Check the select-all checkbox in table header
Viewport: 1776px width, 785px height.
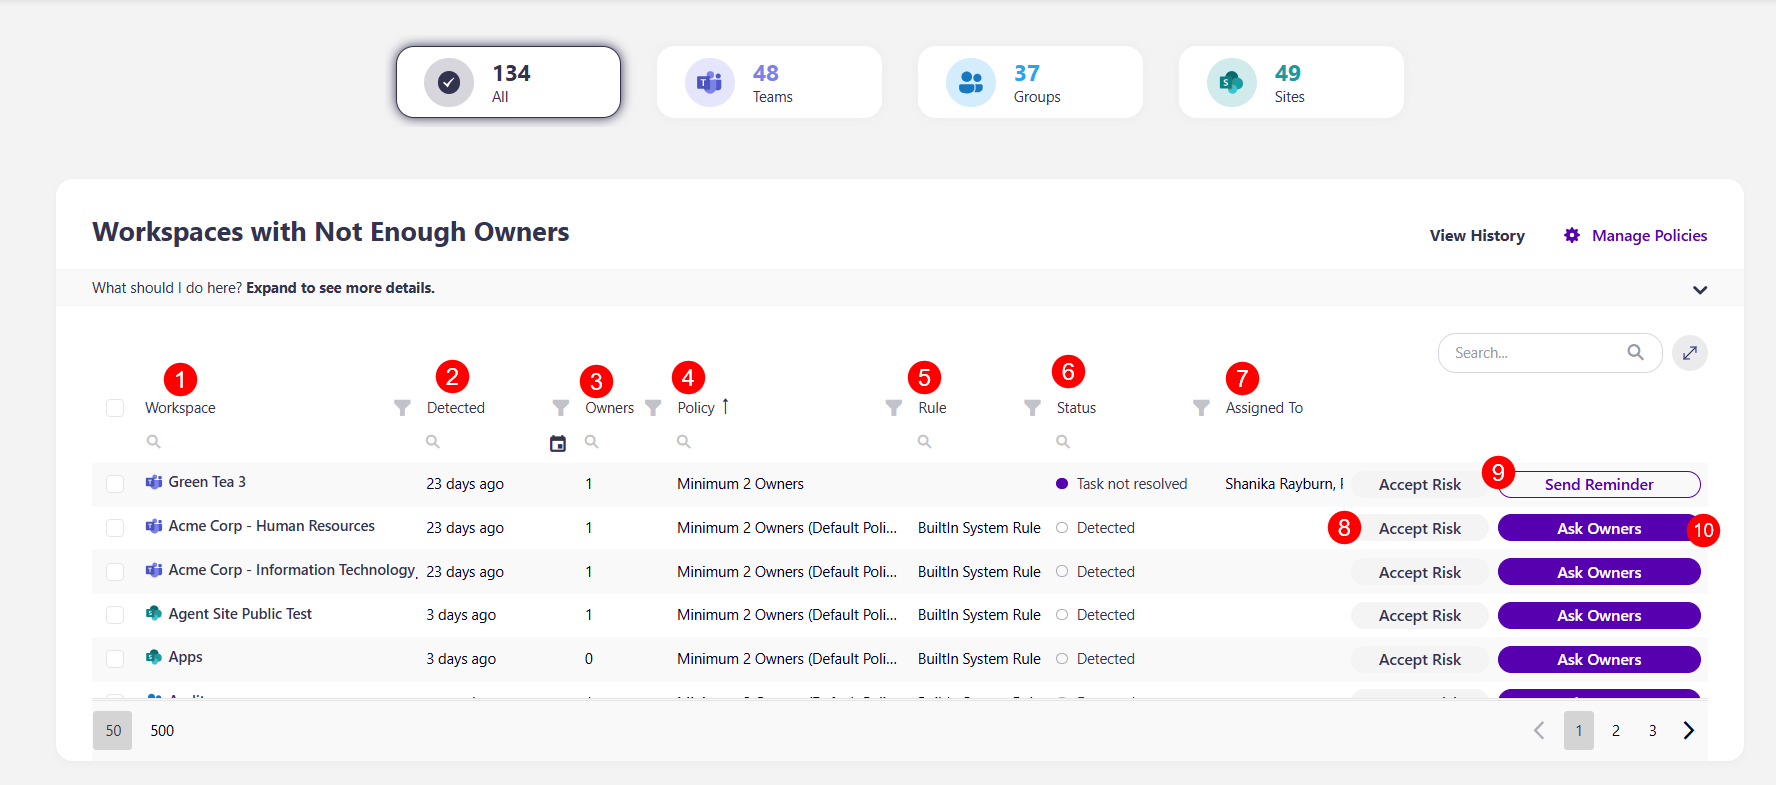[115, 408]
